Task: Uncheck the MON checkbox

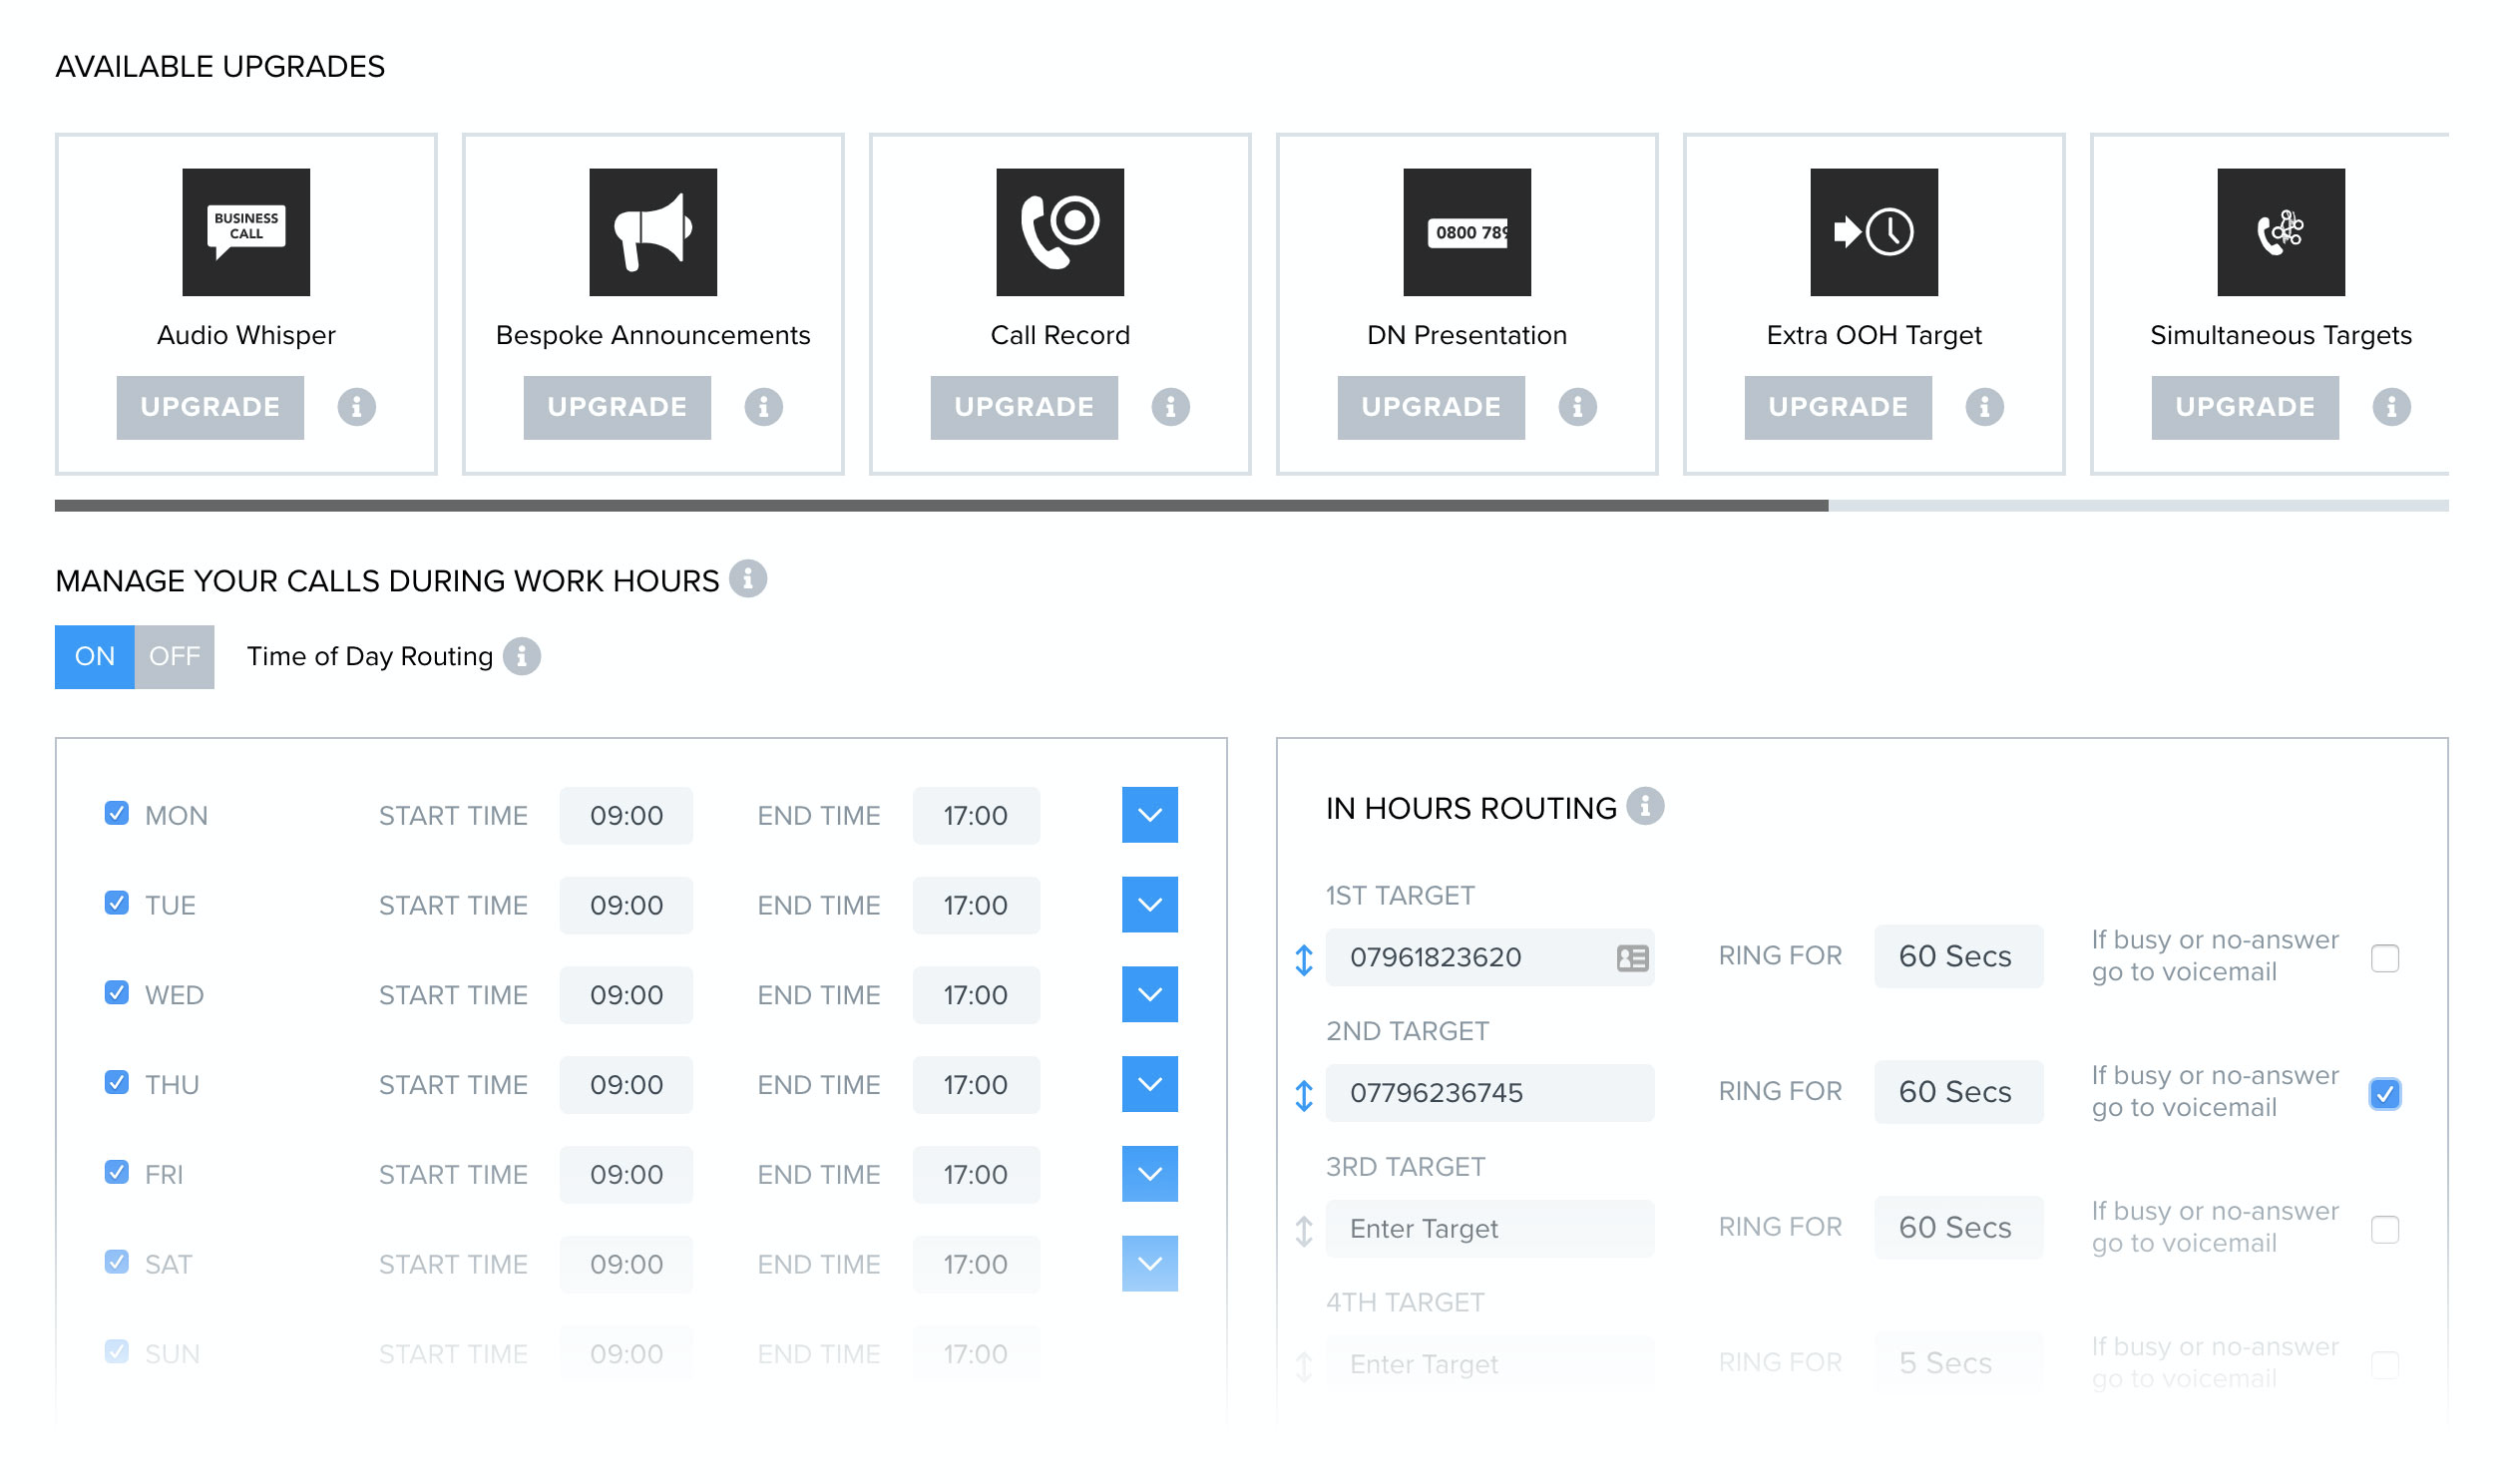Action: pyautogui.click(x=117, y=813)
